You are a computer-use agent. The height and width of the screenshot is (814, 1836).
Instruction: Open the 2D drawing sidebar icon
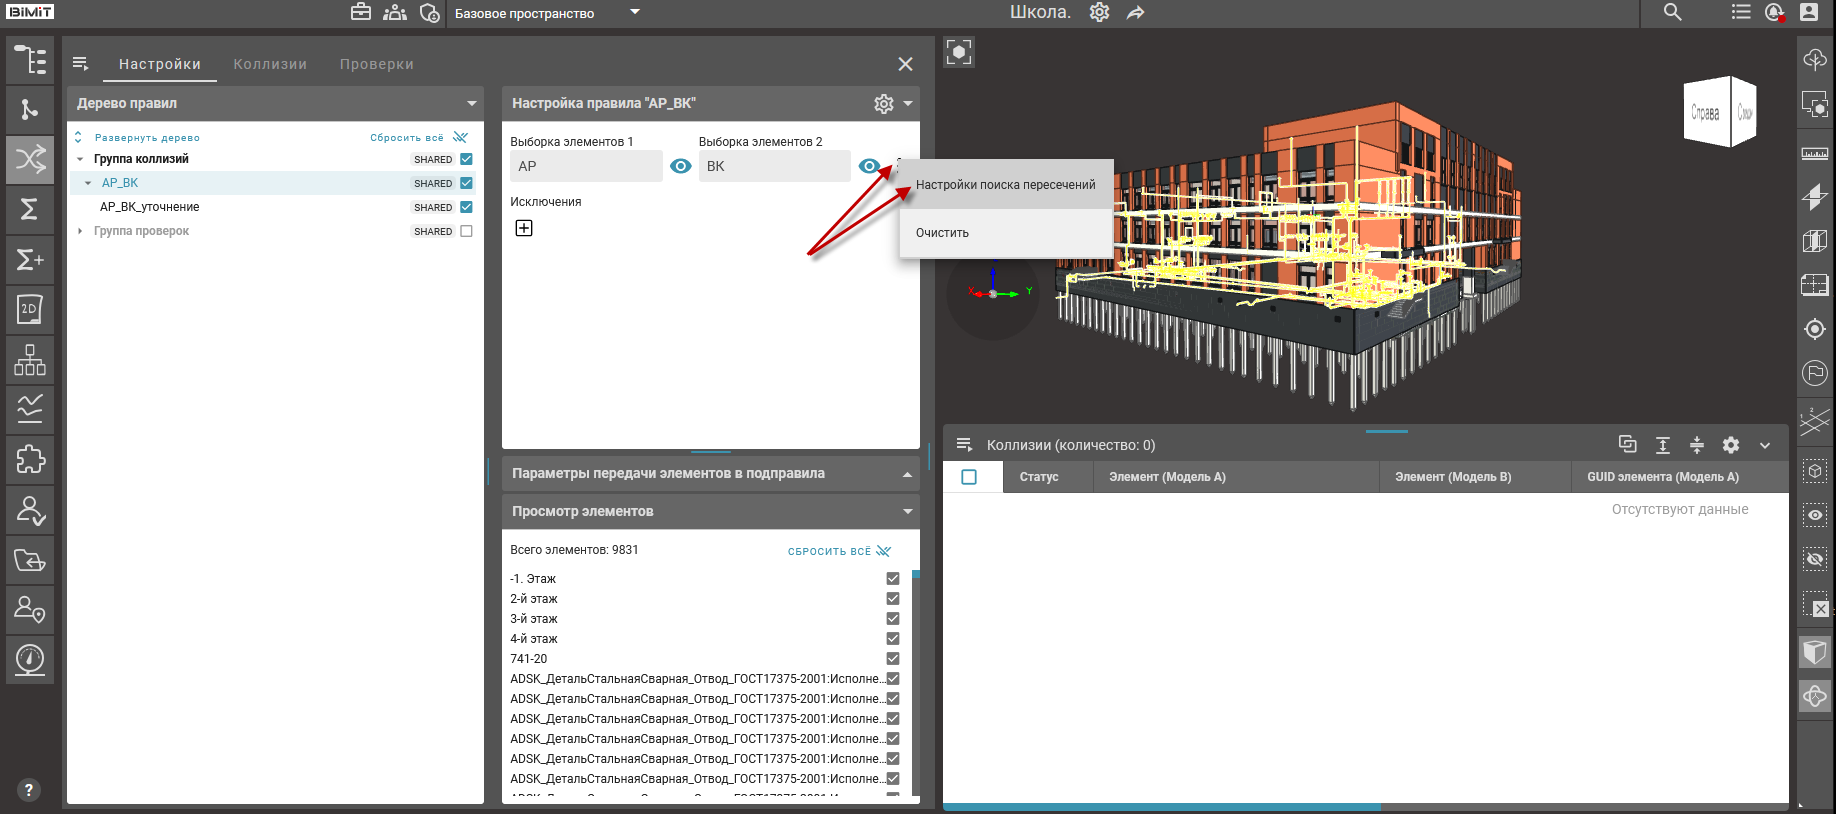[30, 310]
